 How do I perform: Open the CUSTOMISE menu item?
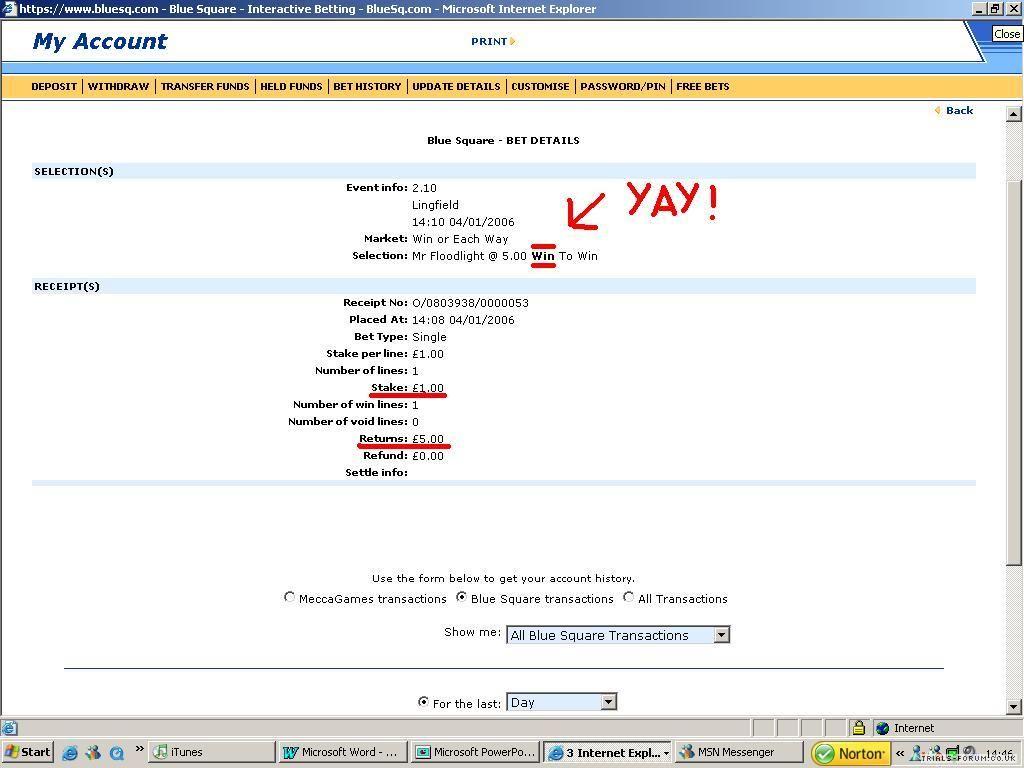pos(540,86)
